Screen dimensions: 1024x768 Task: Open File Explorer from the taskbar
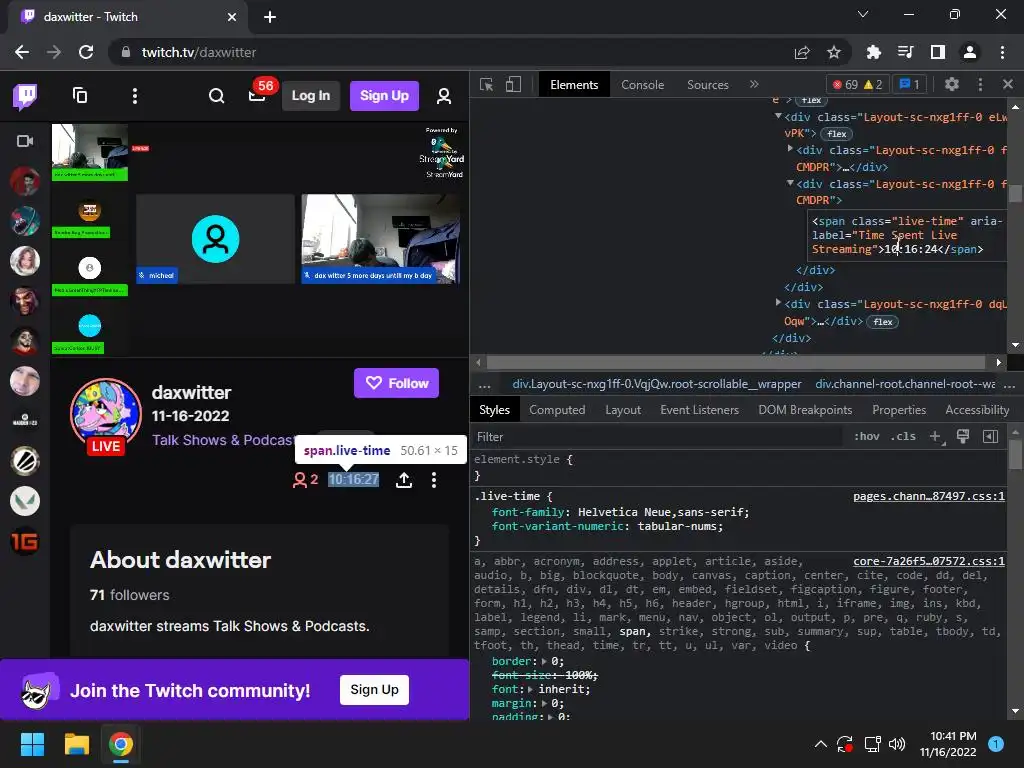[76, 744]
